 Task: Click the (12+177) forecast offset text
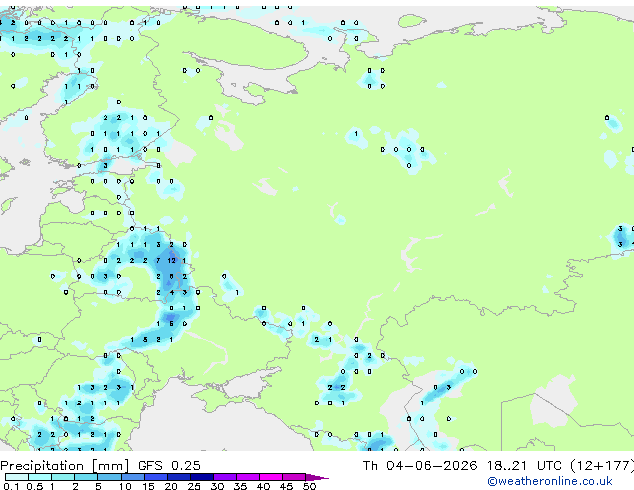pyautogui.click(x=602, y=466)
